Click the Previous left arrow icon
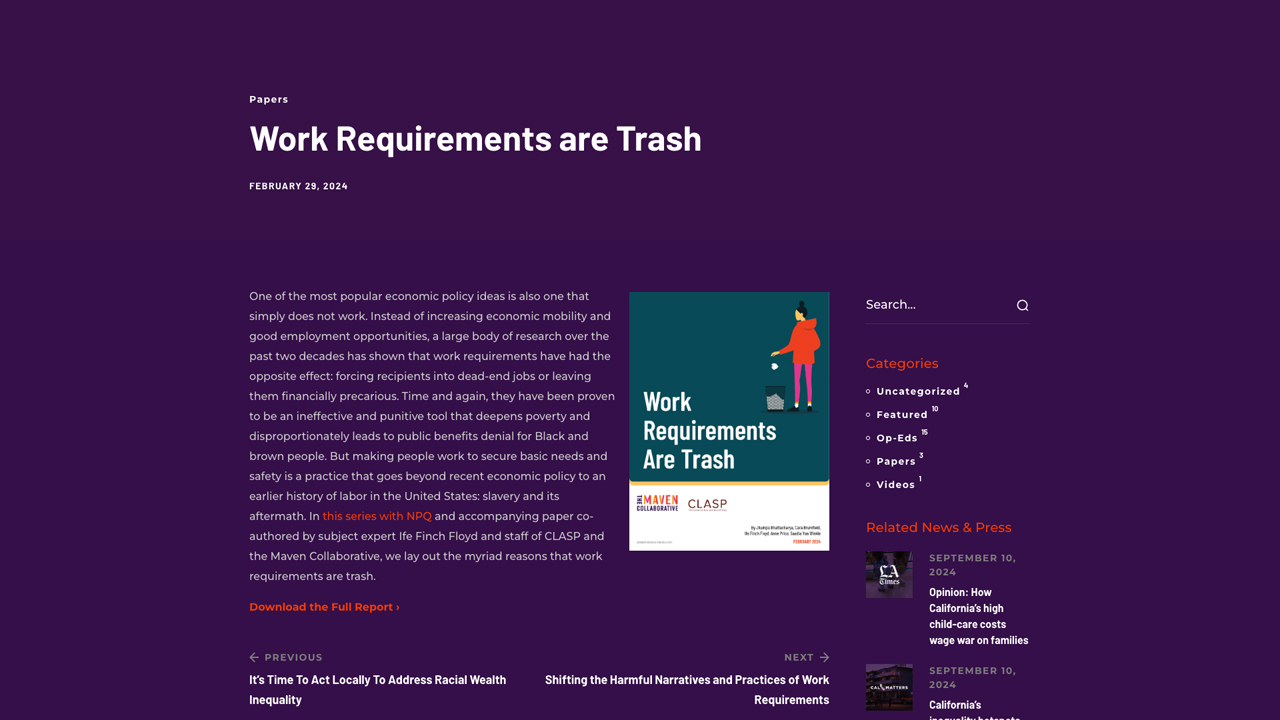Screen dimensions: 1280x720 [x=254, y=657]
